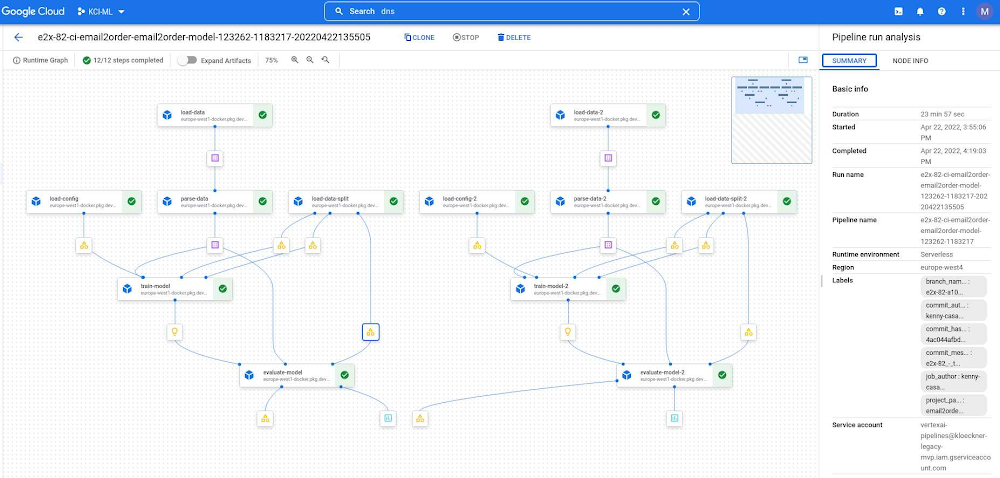Image resolution: width=1000 pixels, height=478 pixels.
Task: Switch to the NODE INFO tab
Action: [910, 61]
